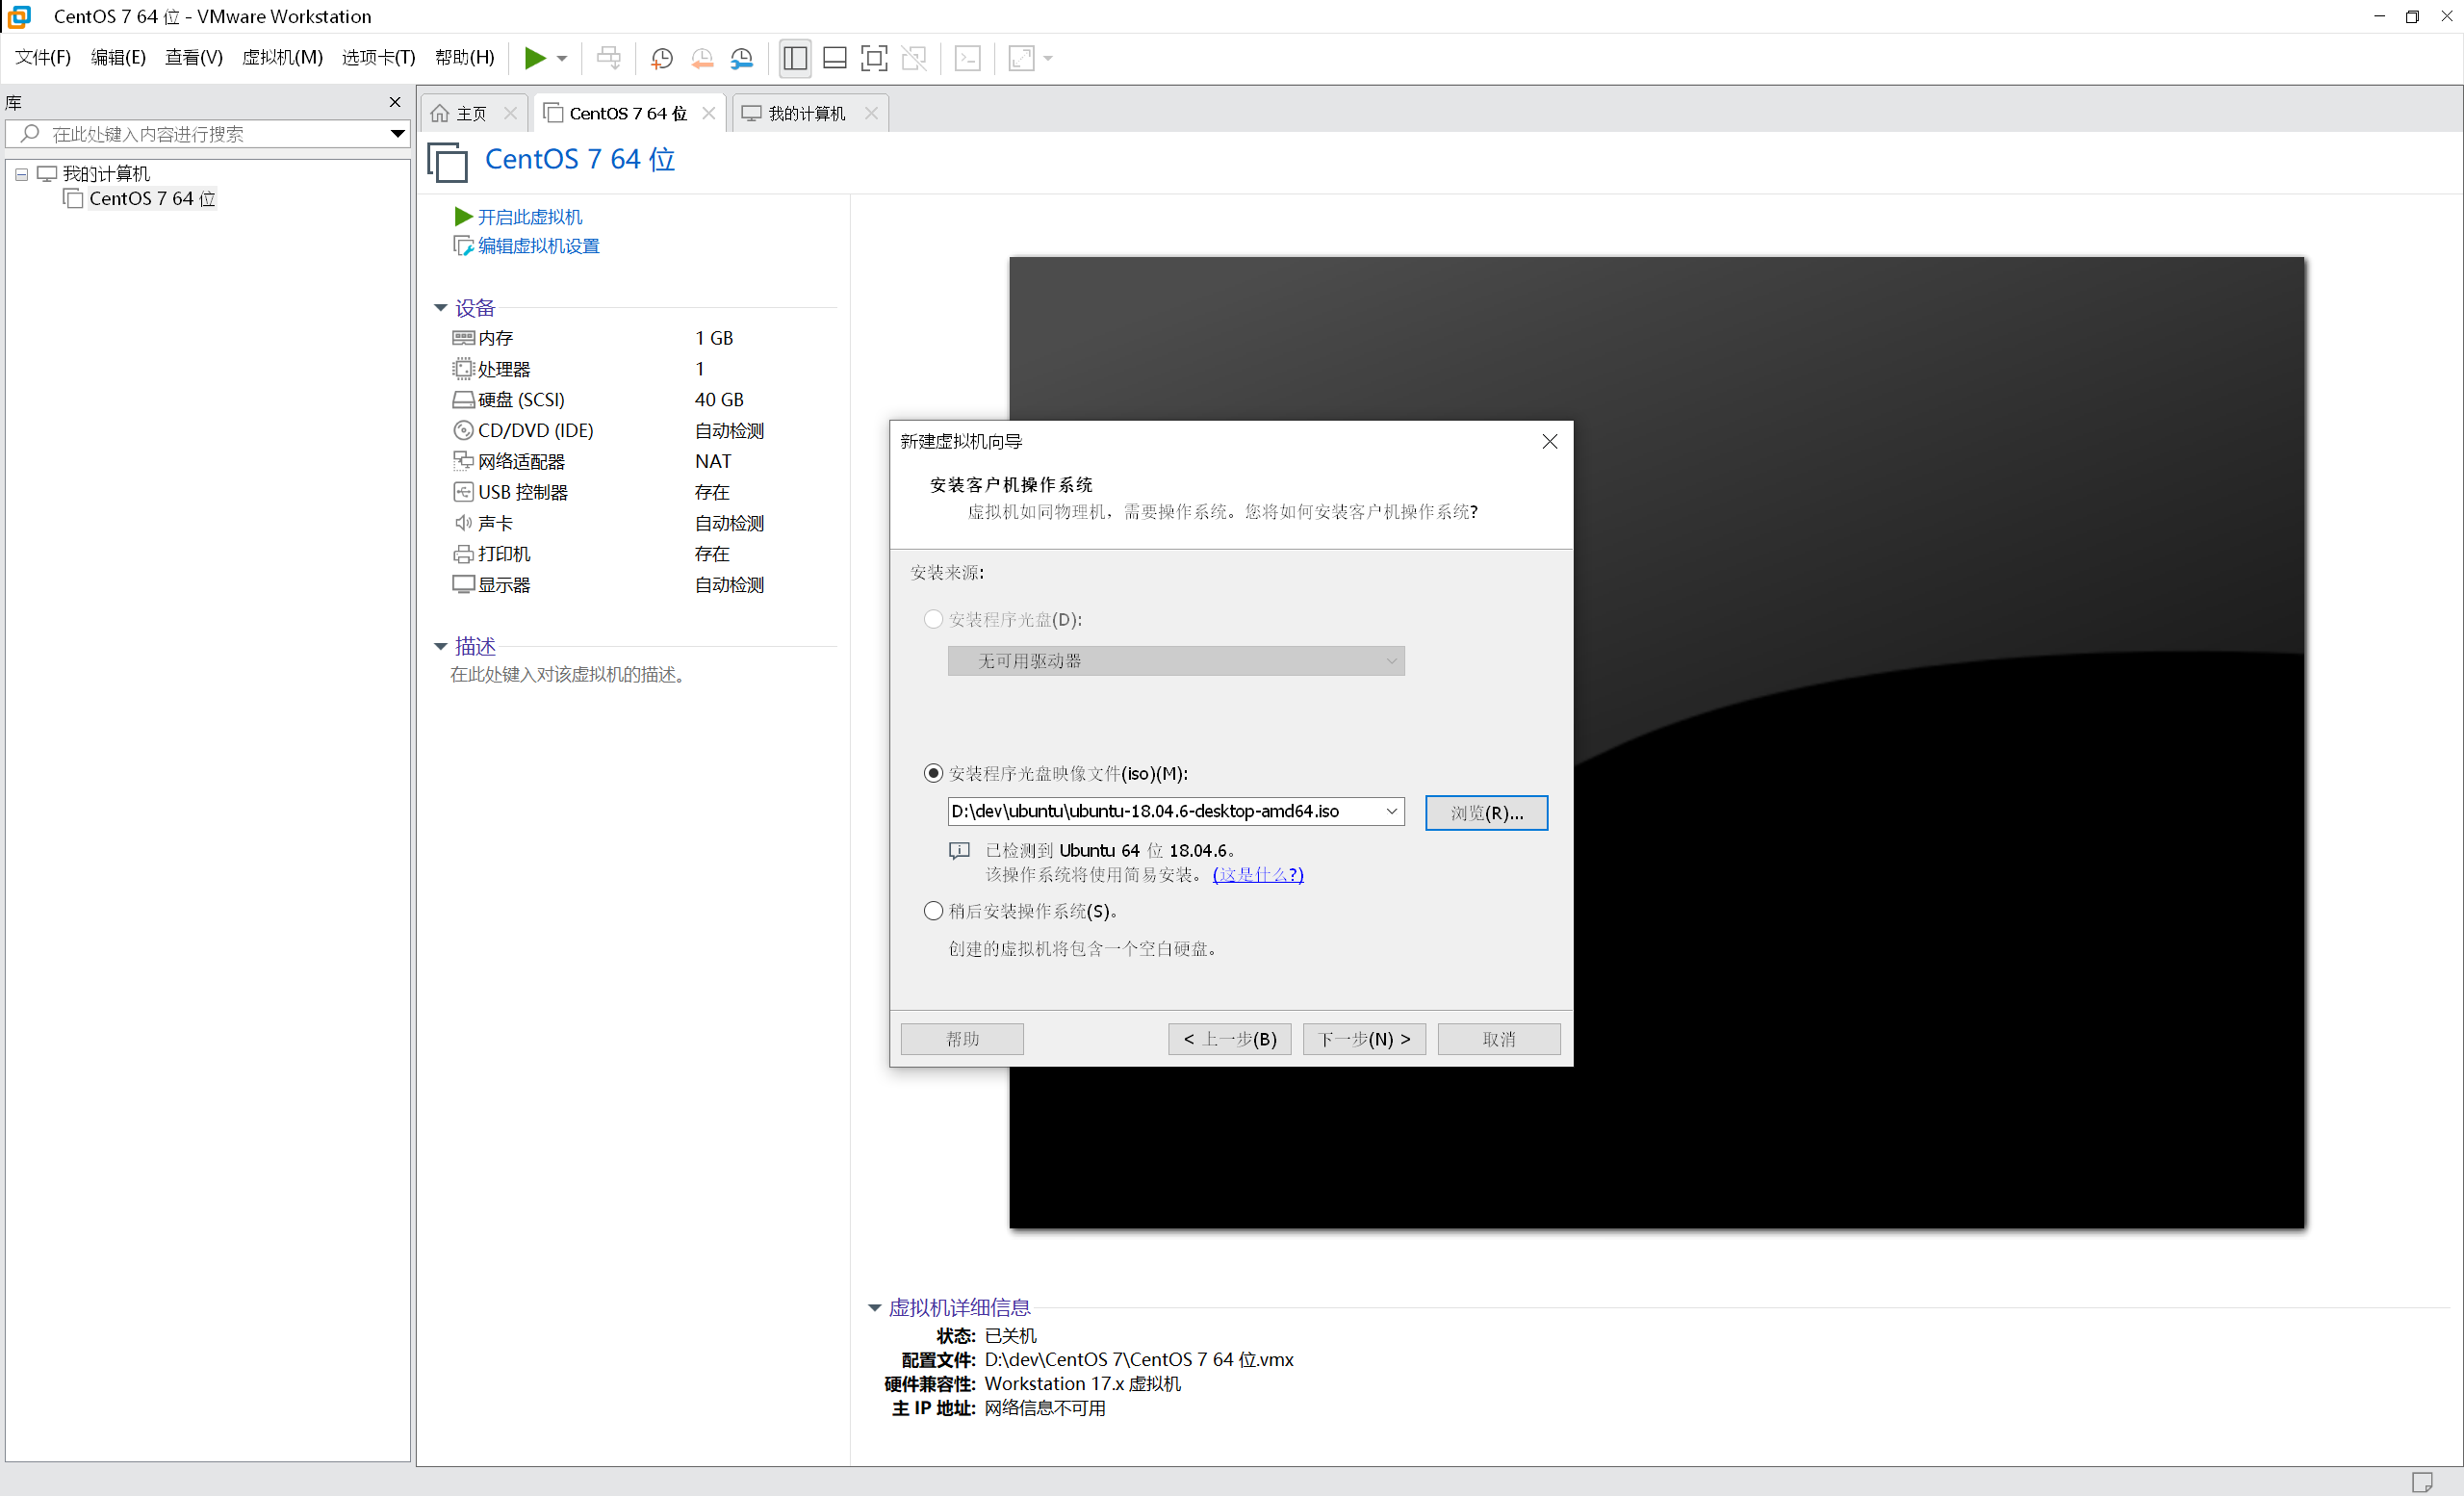This screenshot has height=1496, width=2464.
Task: Open the library search dropdown arrow
Action: (x=397, y=134)
